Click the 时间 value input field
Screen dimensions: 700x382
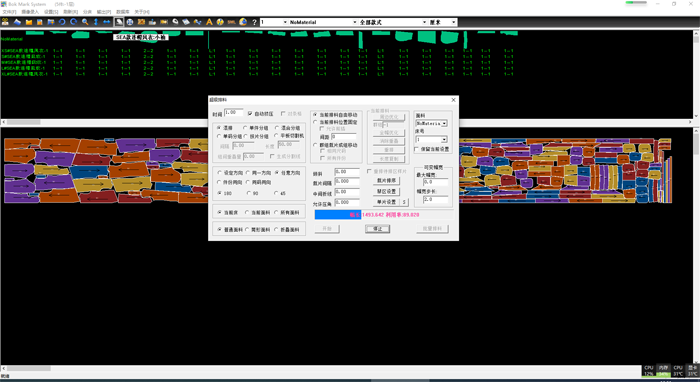click(x=234, y=112)
